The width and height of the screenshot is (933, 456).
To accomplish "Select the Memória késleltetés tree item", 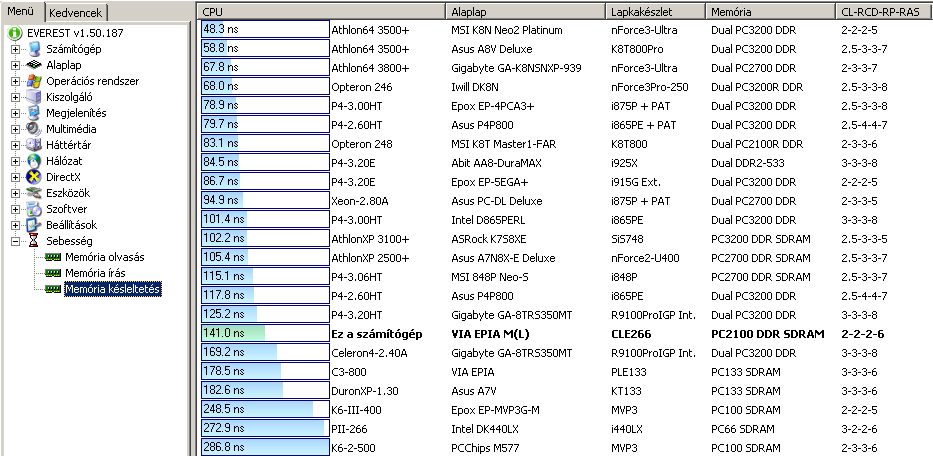I will (x=112, y=289).
